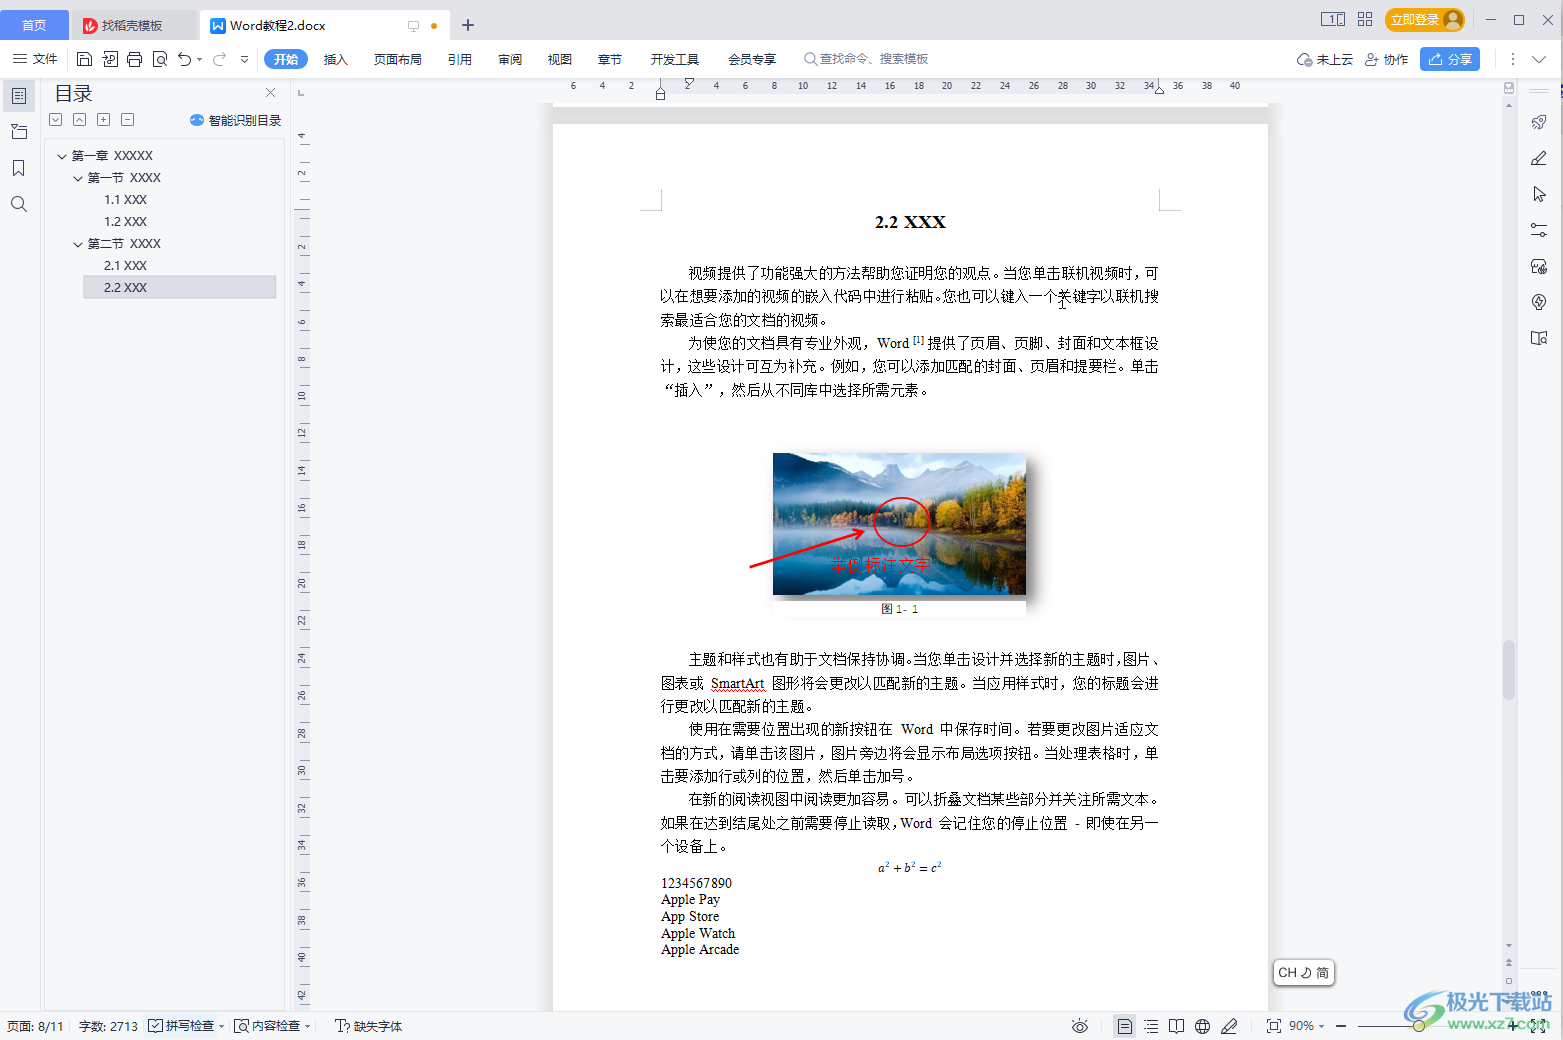Open the search magnifier in sidebar
The image size is (1563, 1040).
(19, 204)
